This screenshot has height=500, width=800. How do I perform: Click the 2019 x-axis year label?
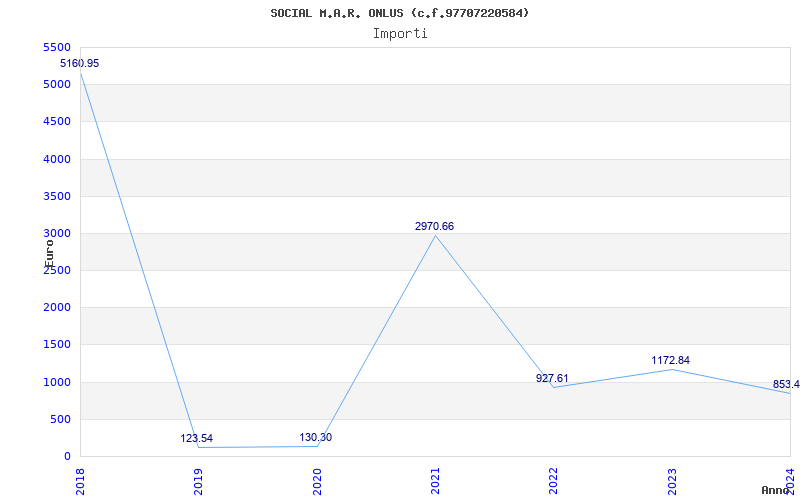pos(198,482)
